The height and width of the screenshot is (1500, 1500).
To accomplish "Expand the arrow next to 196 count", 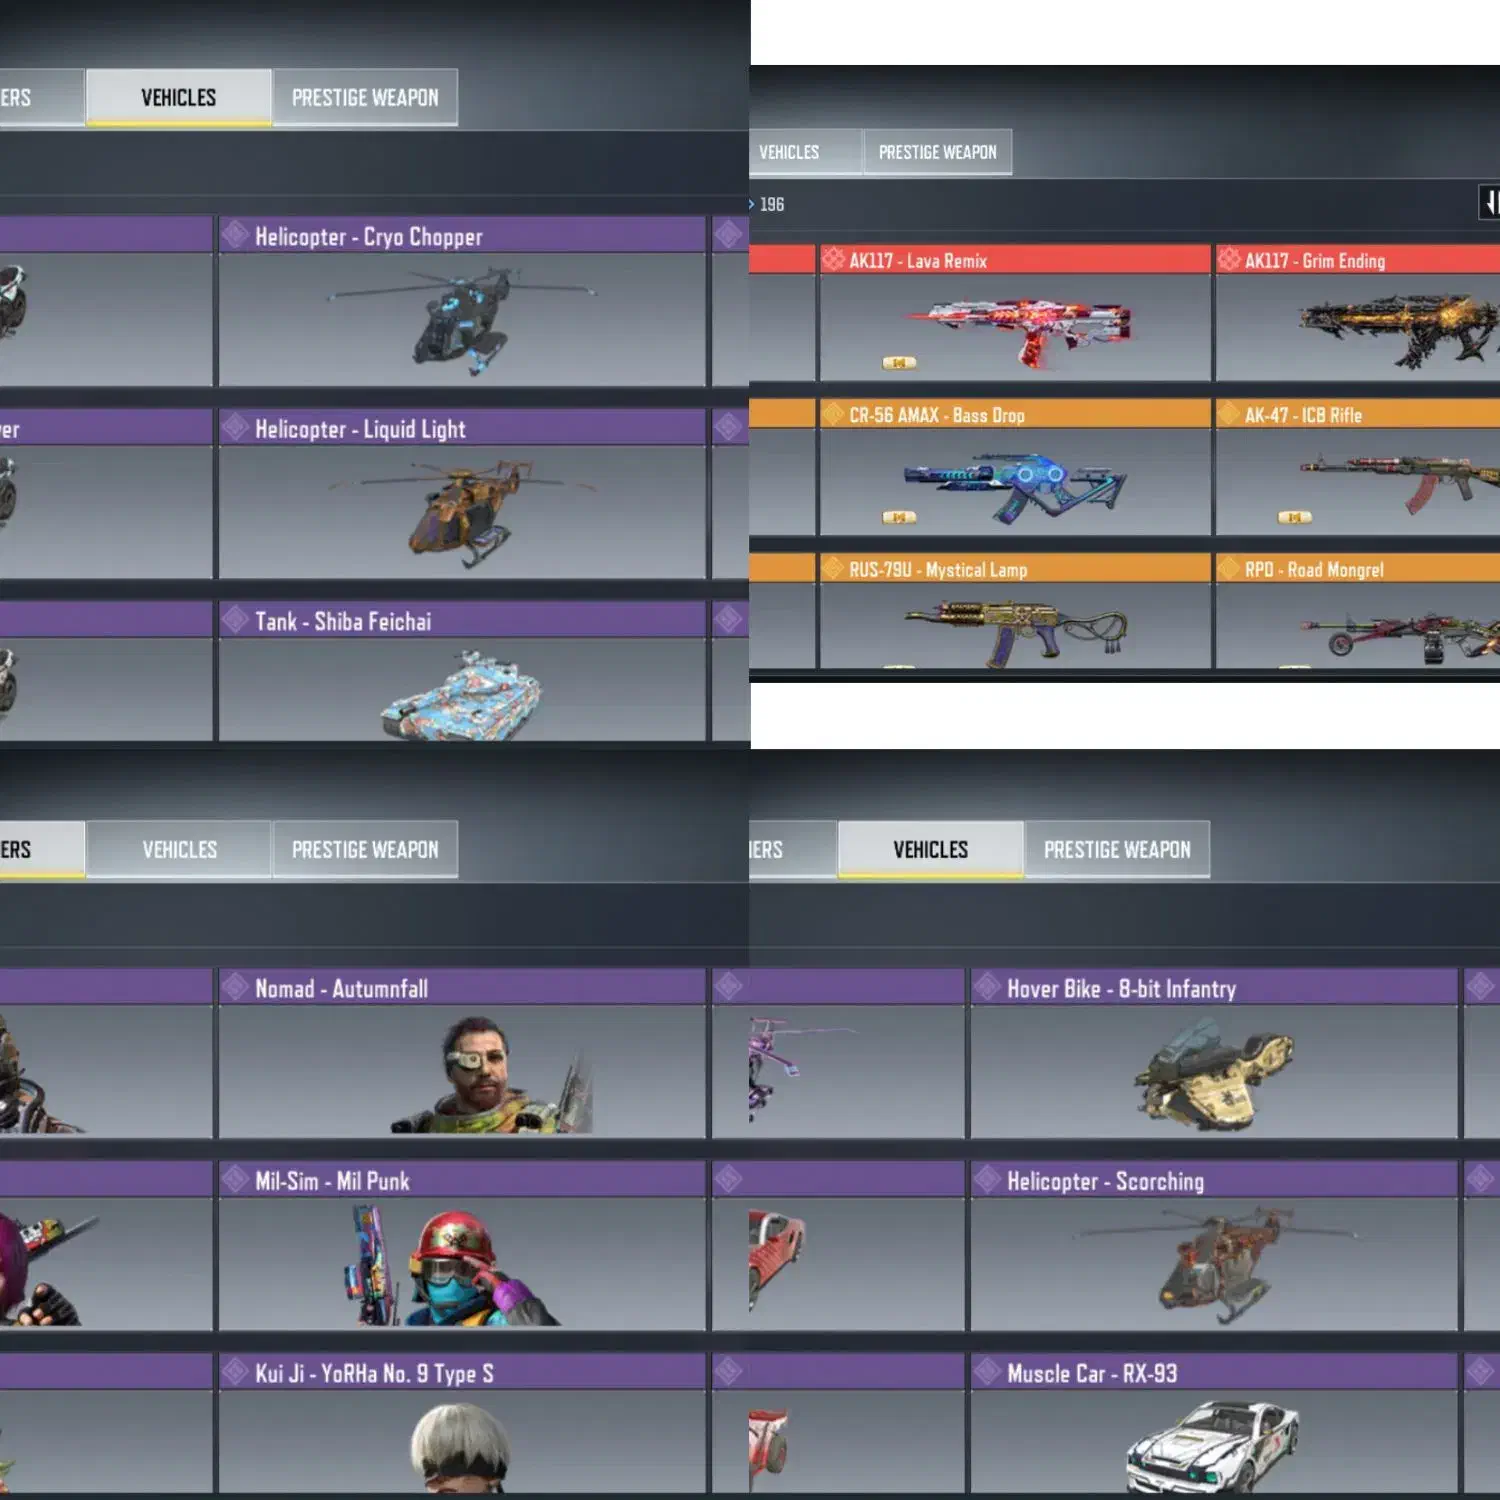I will 751,204.
